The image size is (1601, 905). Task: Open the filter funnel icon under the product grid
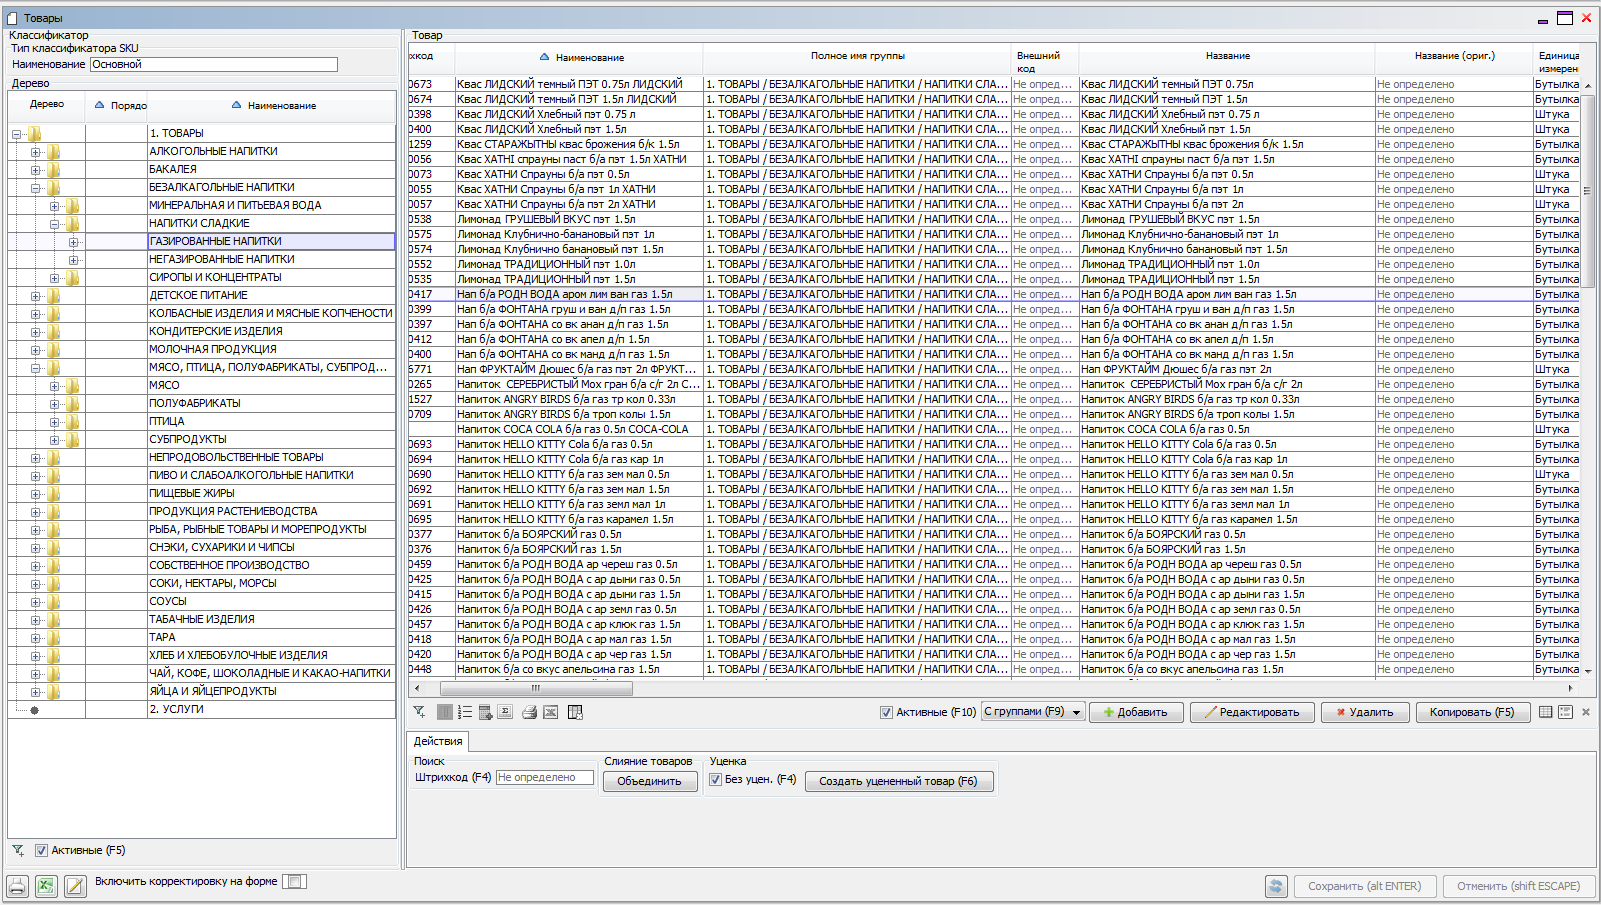click(x=420, y=712)
